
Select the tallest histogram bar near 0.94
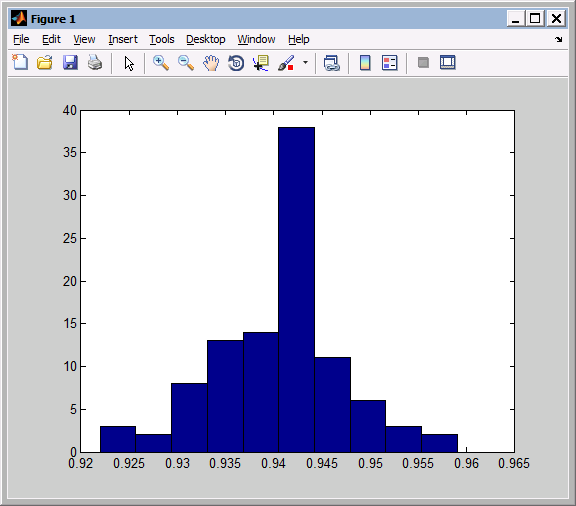(296, 290)
